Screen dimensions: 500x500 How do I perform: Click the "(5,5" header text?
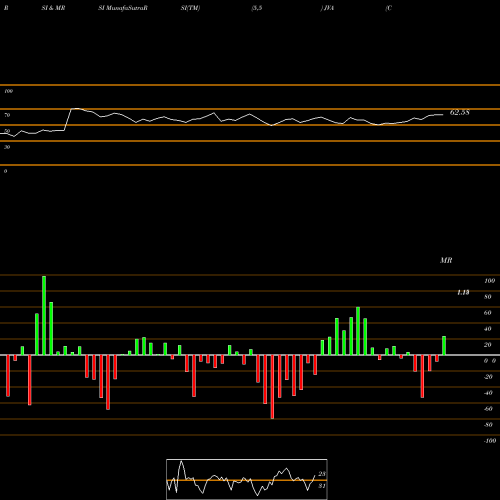(257, 8)
